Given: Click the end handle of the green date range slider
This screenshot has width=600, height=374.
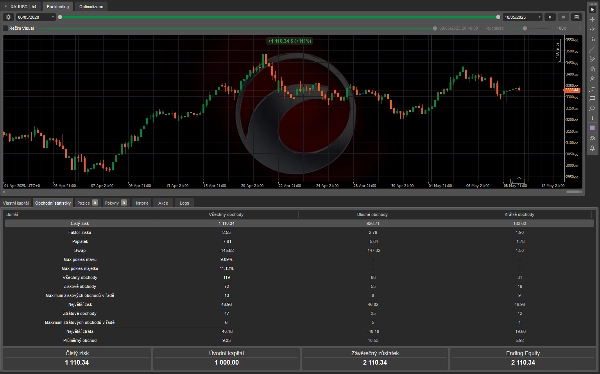Looking at the screenshot, I should pyautogui.click(x=498, y=17).
